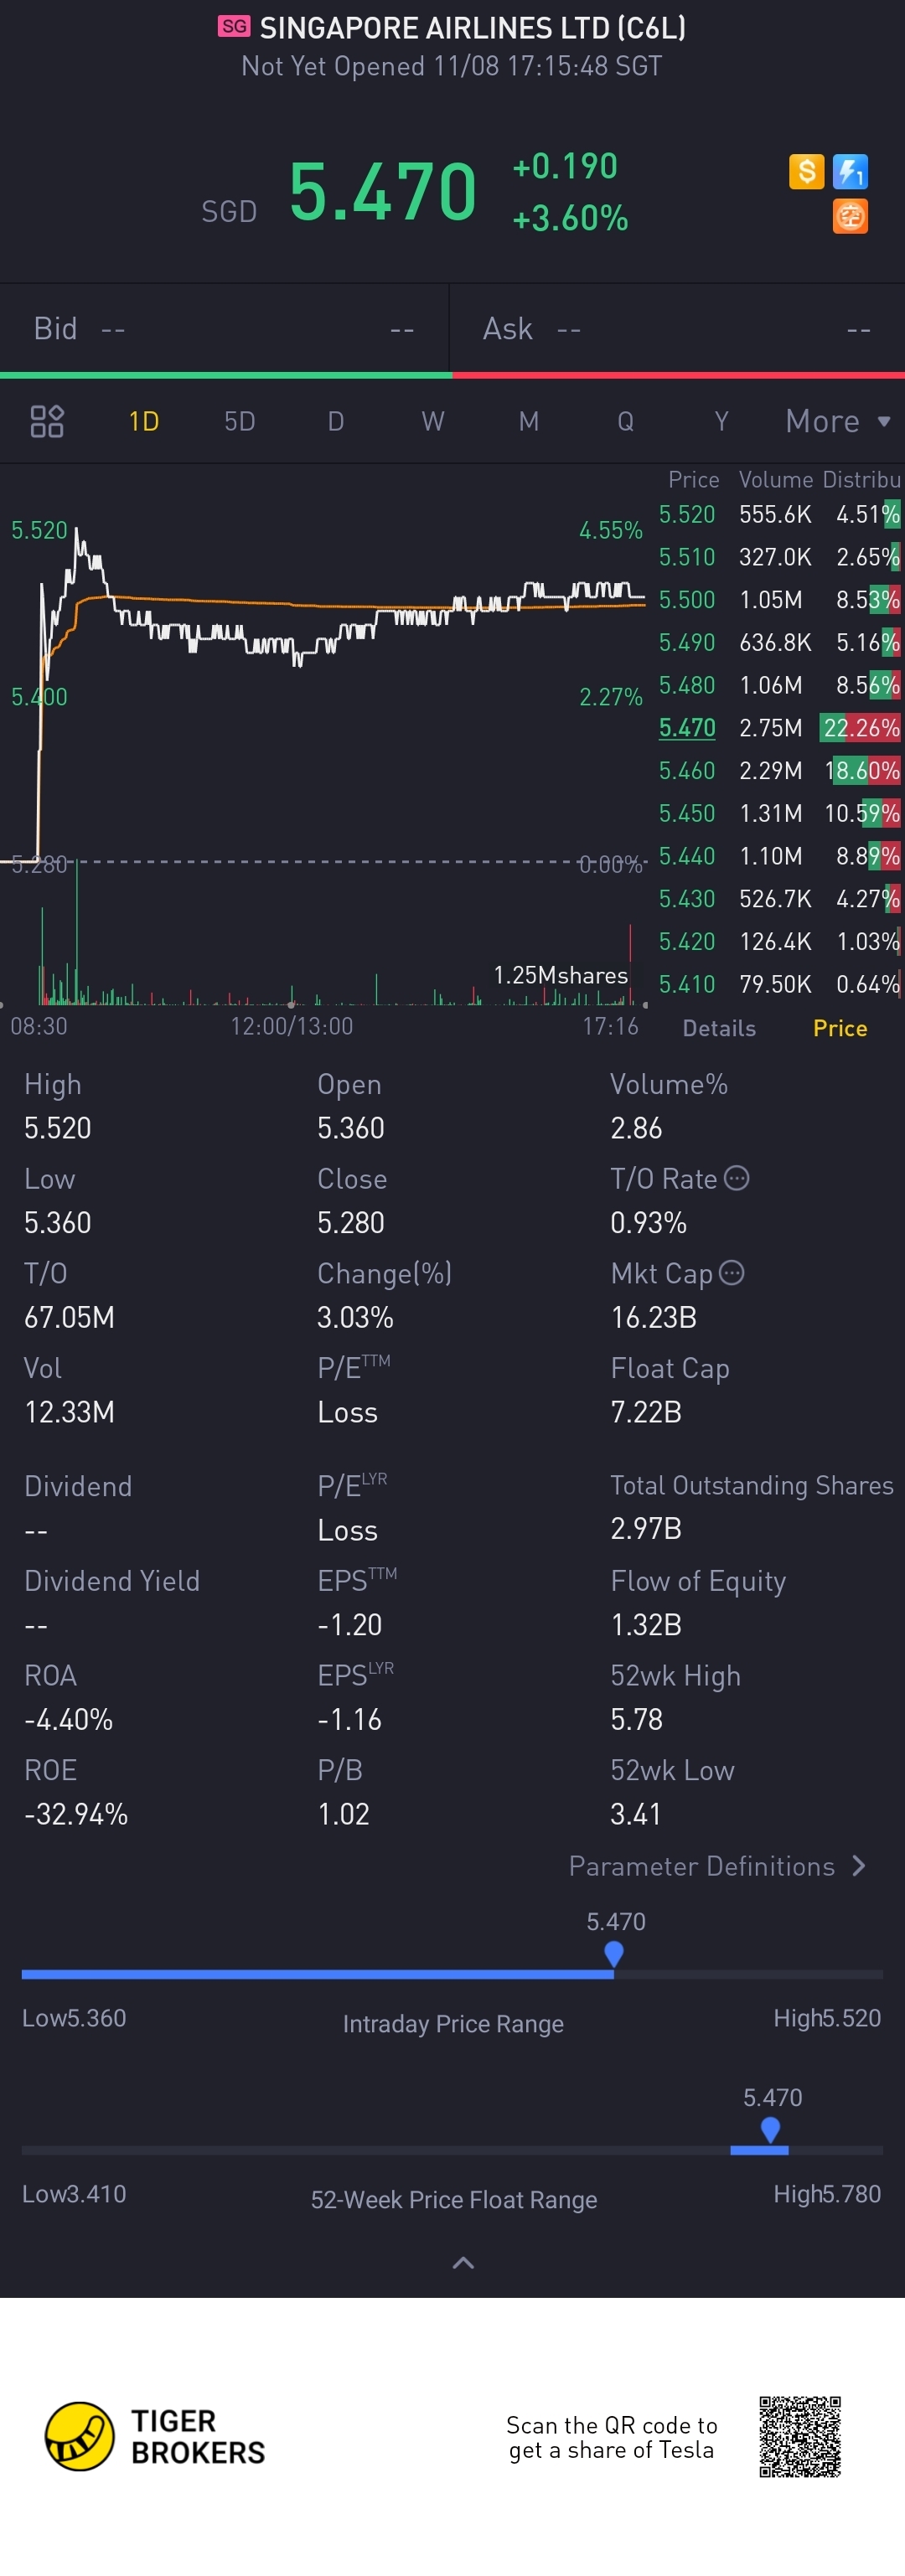Viewport: 905px width, 2576px height.
Task: Select the 5.450 price level row
Action: tap(779, 813)
